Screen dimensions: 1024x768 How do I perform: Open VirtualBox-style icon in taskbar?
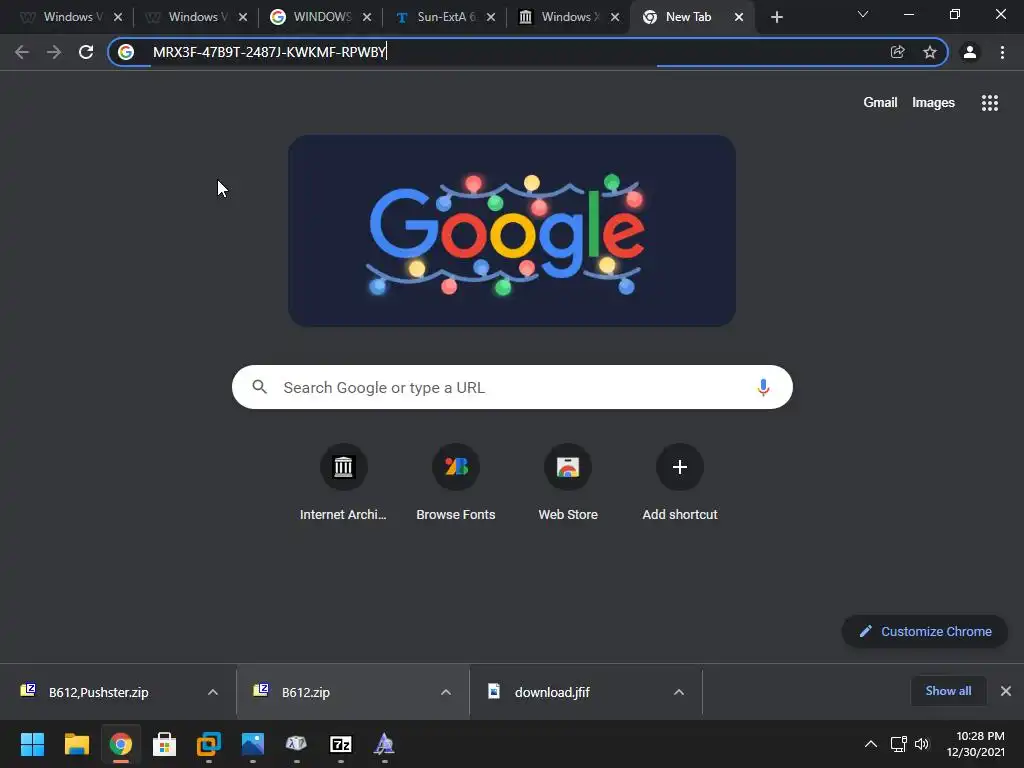tap(209, 744)
